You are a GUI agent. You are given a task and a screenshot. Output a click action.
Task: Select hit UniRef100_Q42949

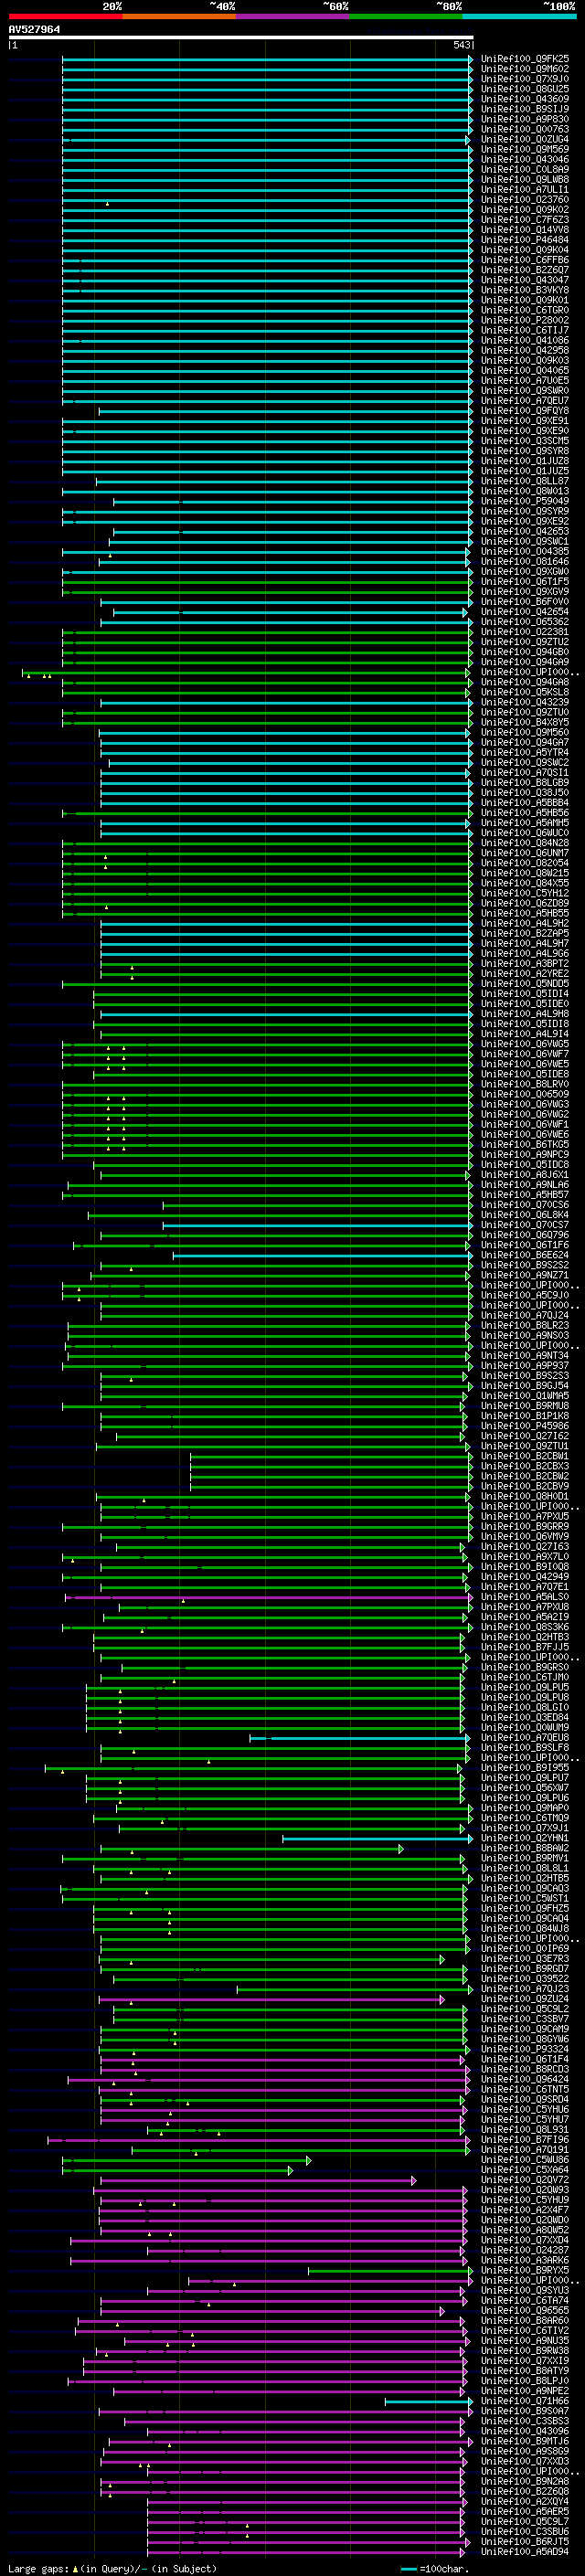(x=525, y=1576)
